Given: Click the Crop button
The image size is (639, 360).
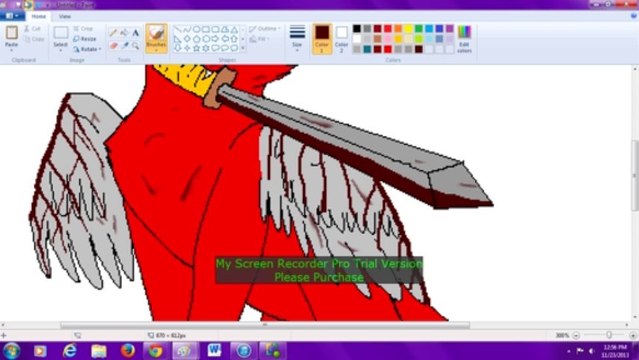Looking at the screenshot, I should point(83,29).
